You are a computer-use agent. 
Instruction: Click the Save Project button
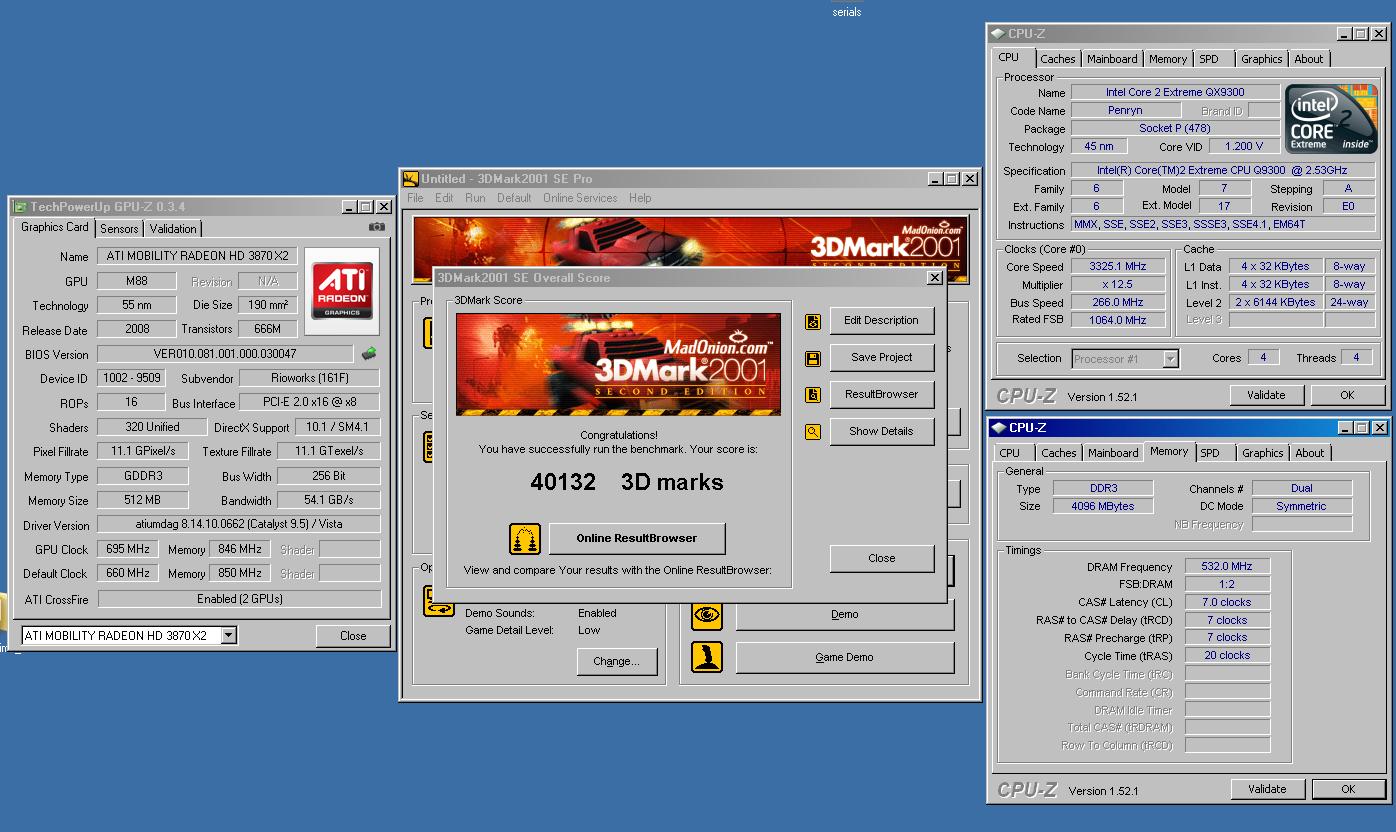click(x=881, y=357)
